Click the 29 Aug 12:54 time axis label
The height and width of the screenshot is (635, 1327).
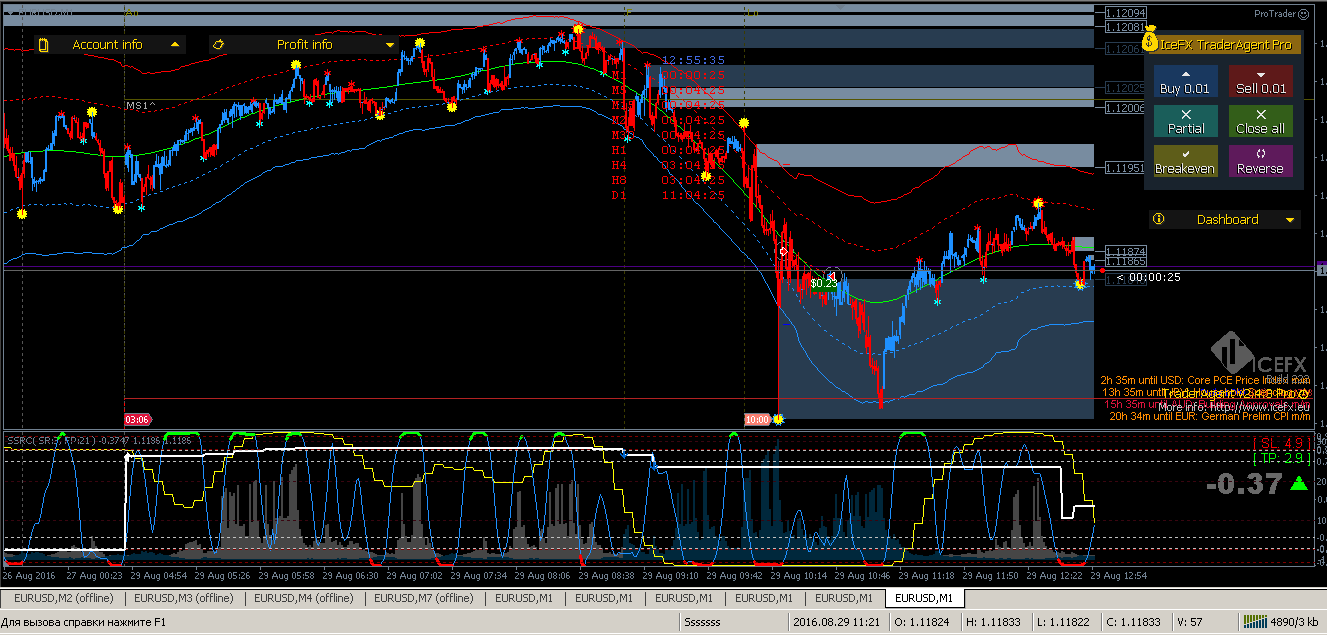point(1120,576)
